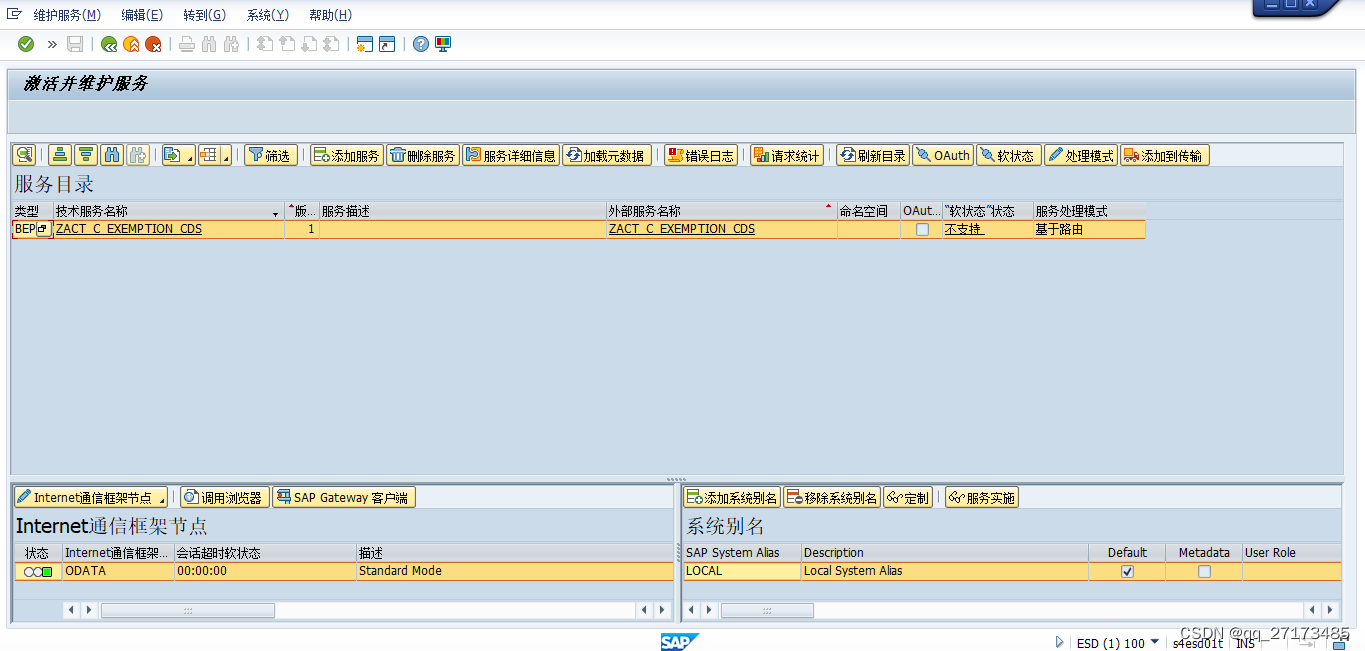Click the Layout grid icon in service toolbar
The width and height of the screenshot is (1365, 651).
(208, 155)
